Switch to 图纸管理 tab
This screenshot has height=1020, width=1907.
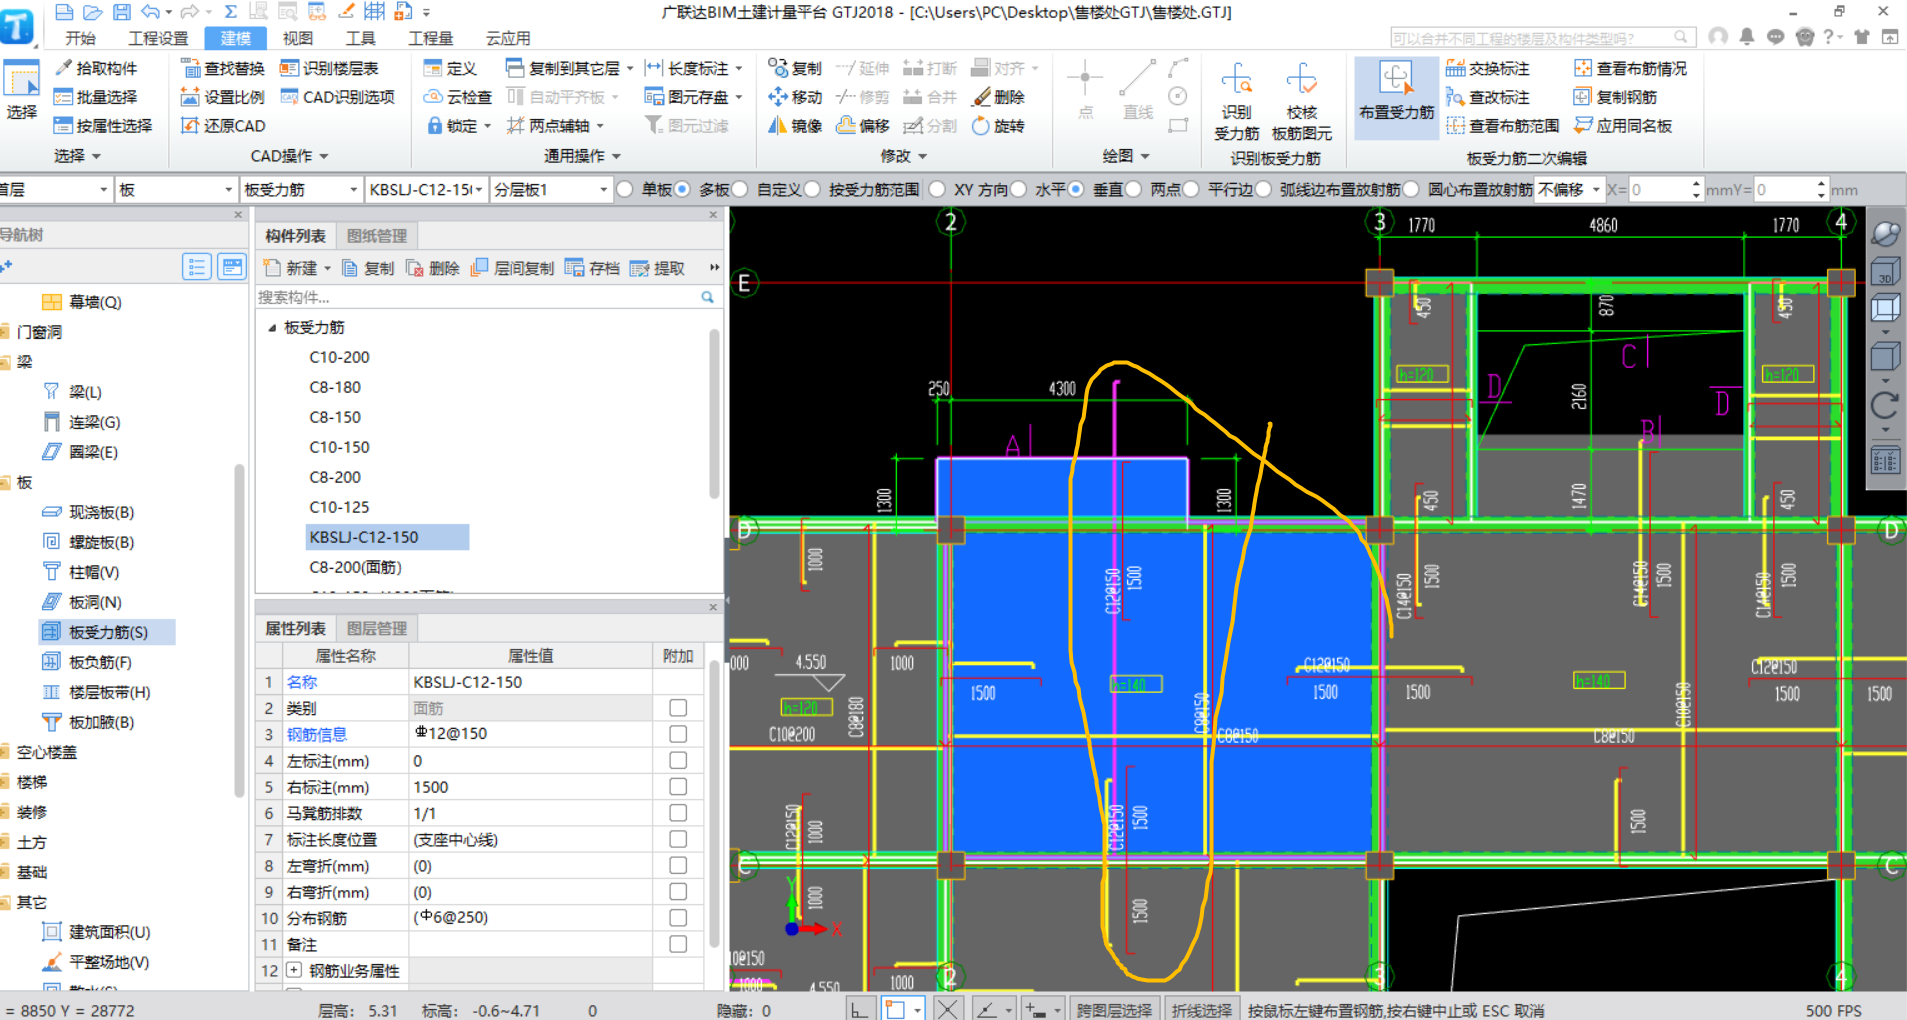(377, 236)
